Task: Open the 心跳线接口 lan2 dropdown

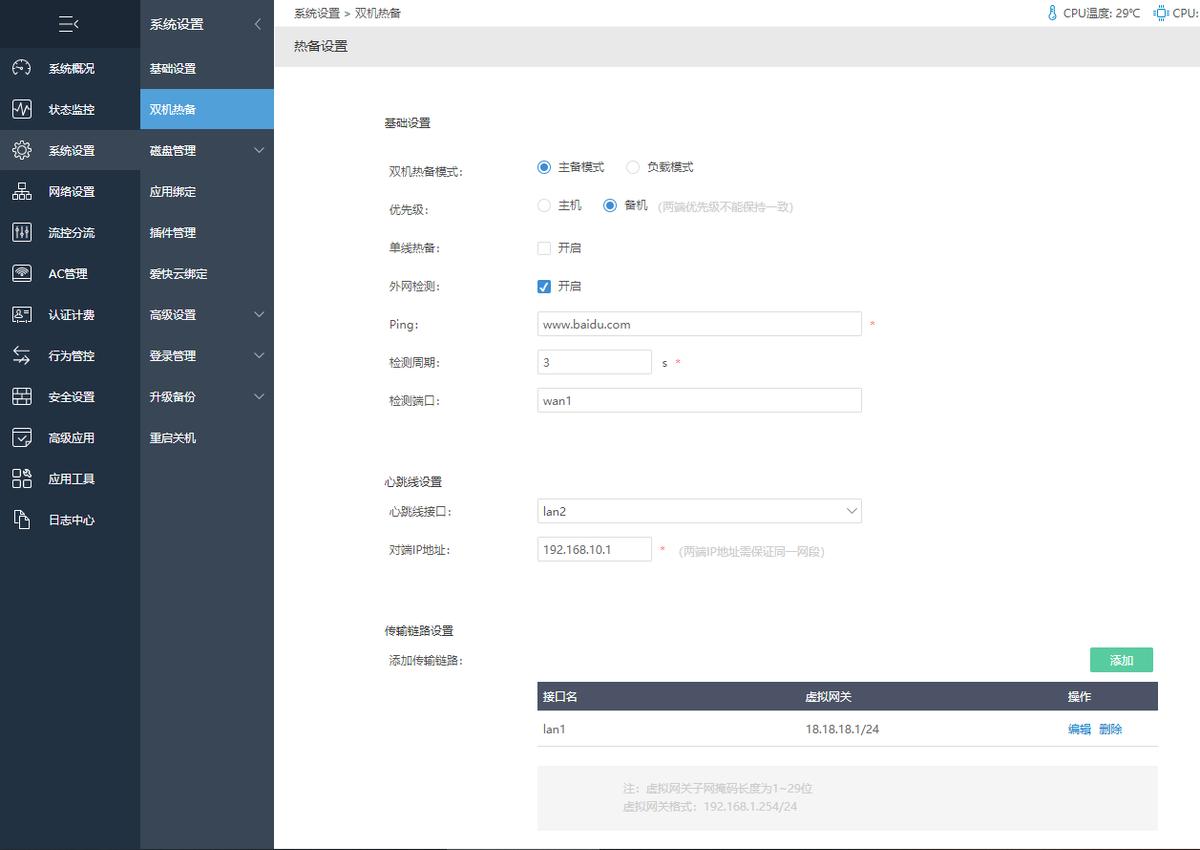Action: click(698, 510)
